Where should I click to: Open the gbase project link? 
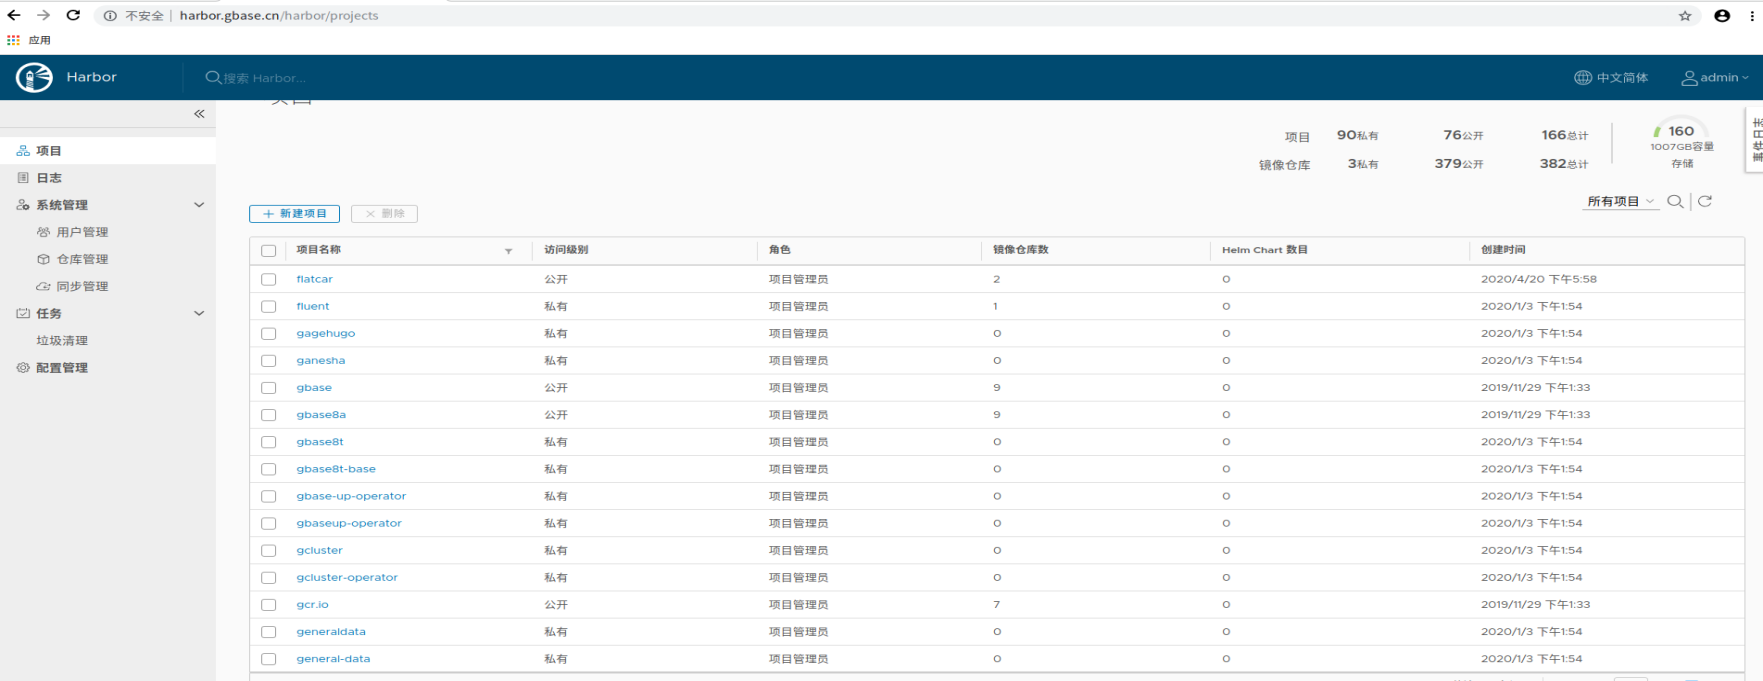[314, 387]
